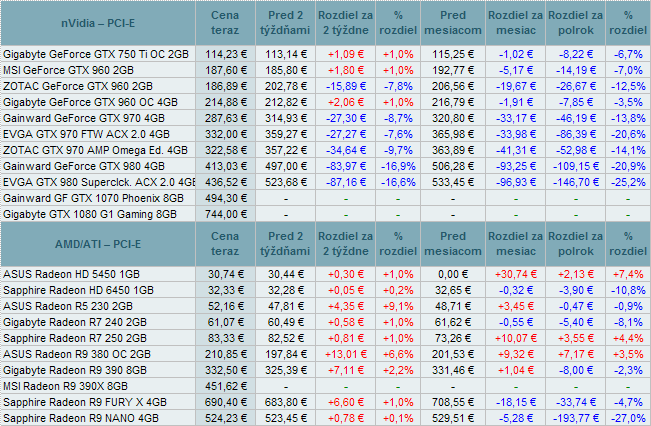Screen dimensions: 651x426
Task: Click current price 30,74 €
Action: point(226,274)
